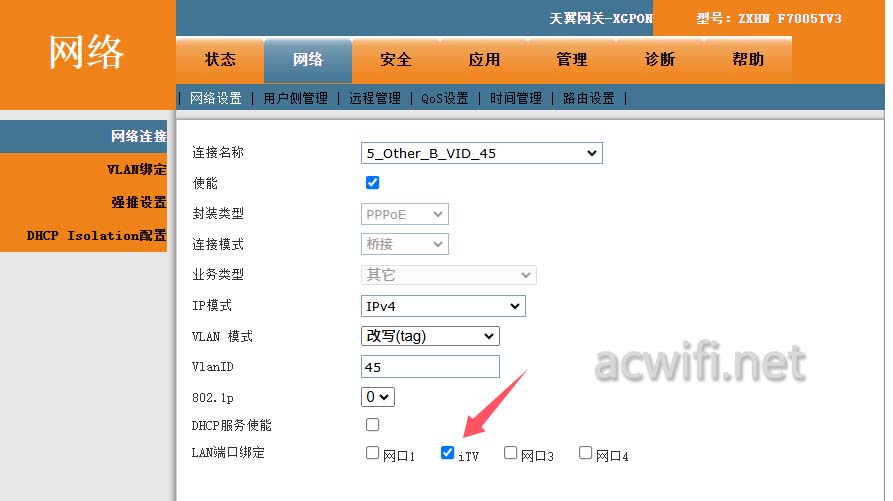The width and height of the screenshot is (893, 501).
Task: Click the VLAN 模式 label text
Action: 222,336
